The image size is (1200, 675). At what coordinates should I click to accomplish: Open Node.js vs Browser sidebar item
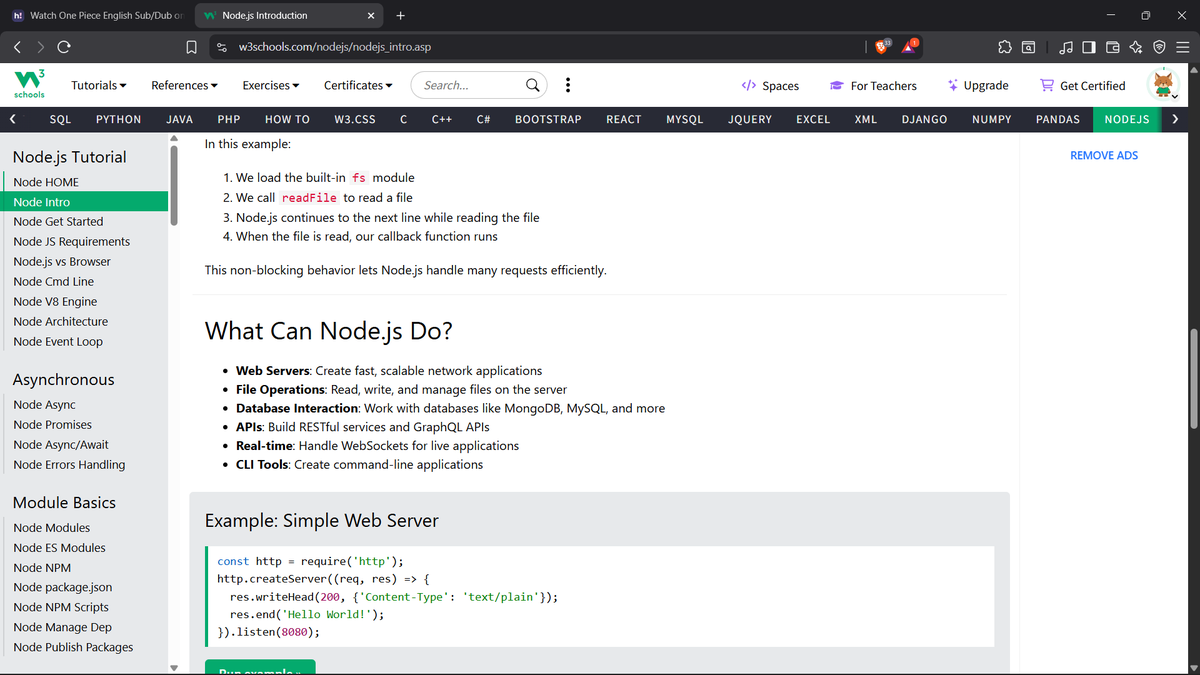tap(62, 262)
